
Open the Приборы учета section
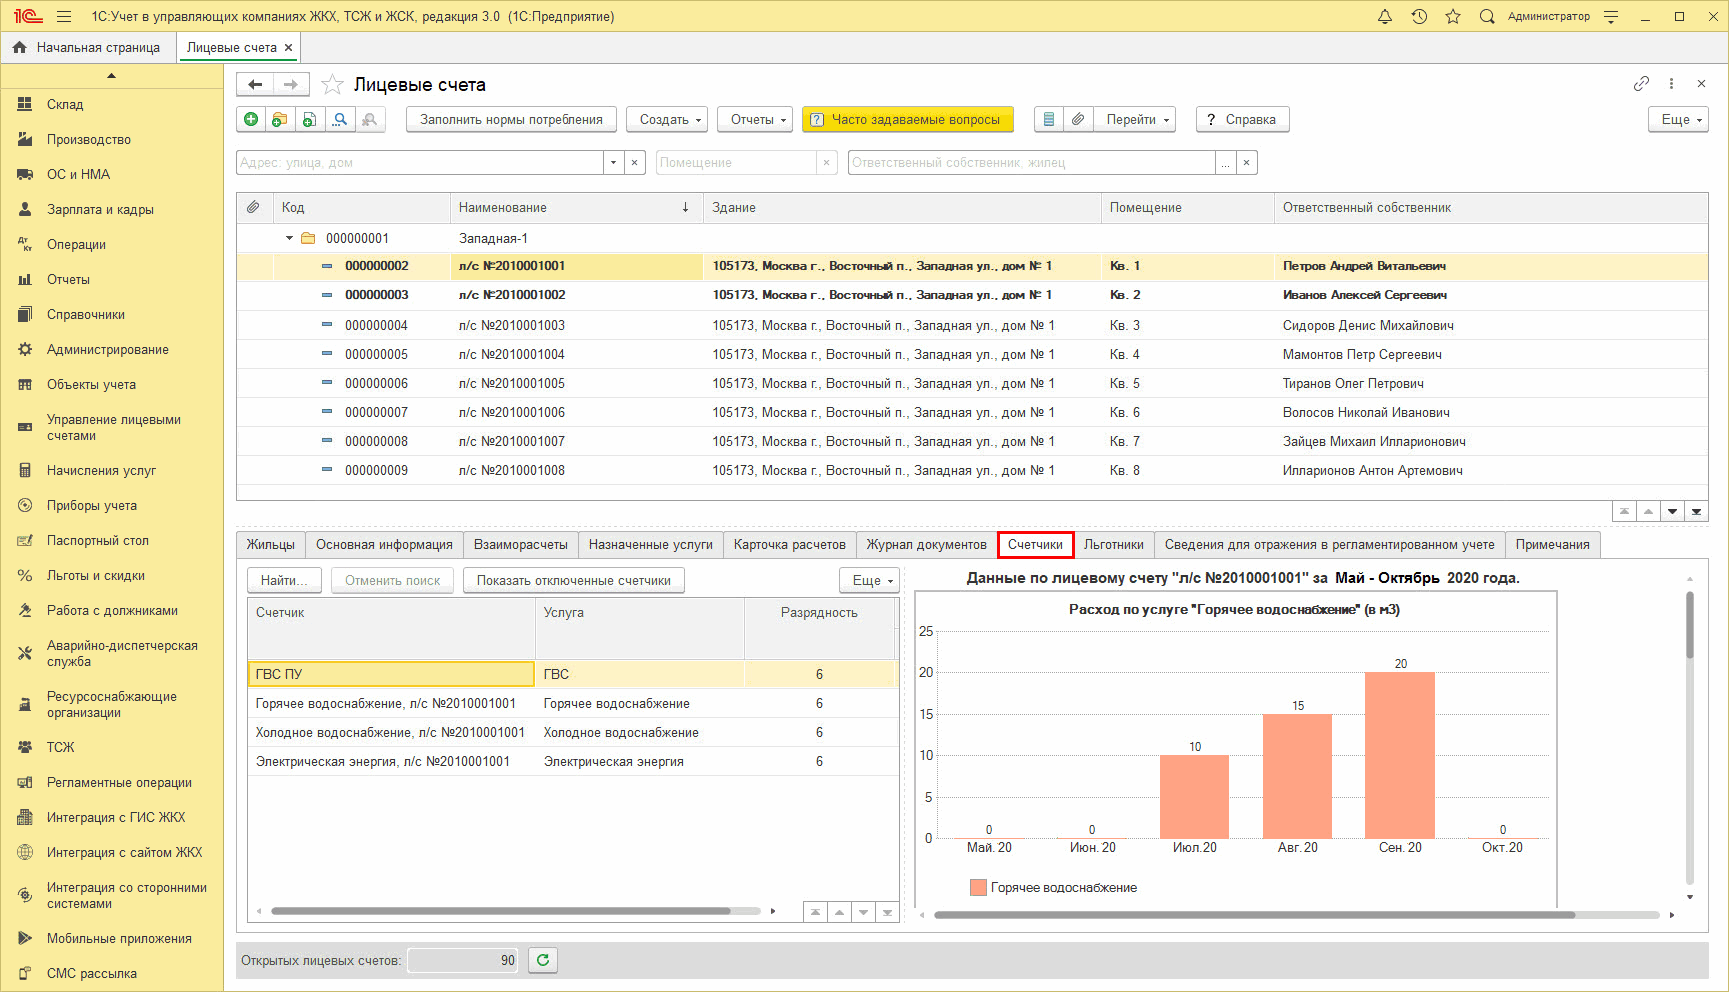[91, 505]
